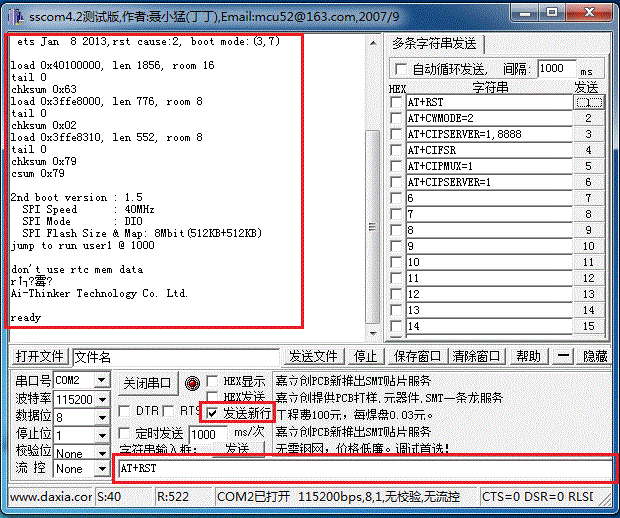Tick the HEX checkbox beside AT+CIPSERVER=1
620x518 pixels.
[x=396, y=182]
